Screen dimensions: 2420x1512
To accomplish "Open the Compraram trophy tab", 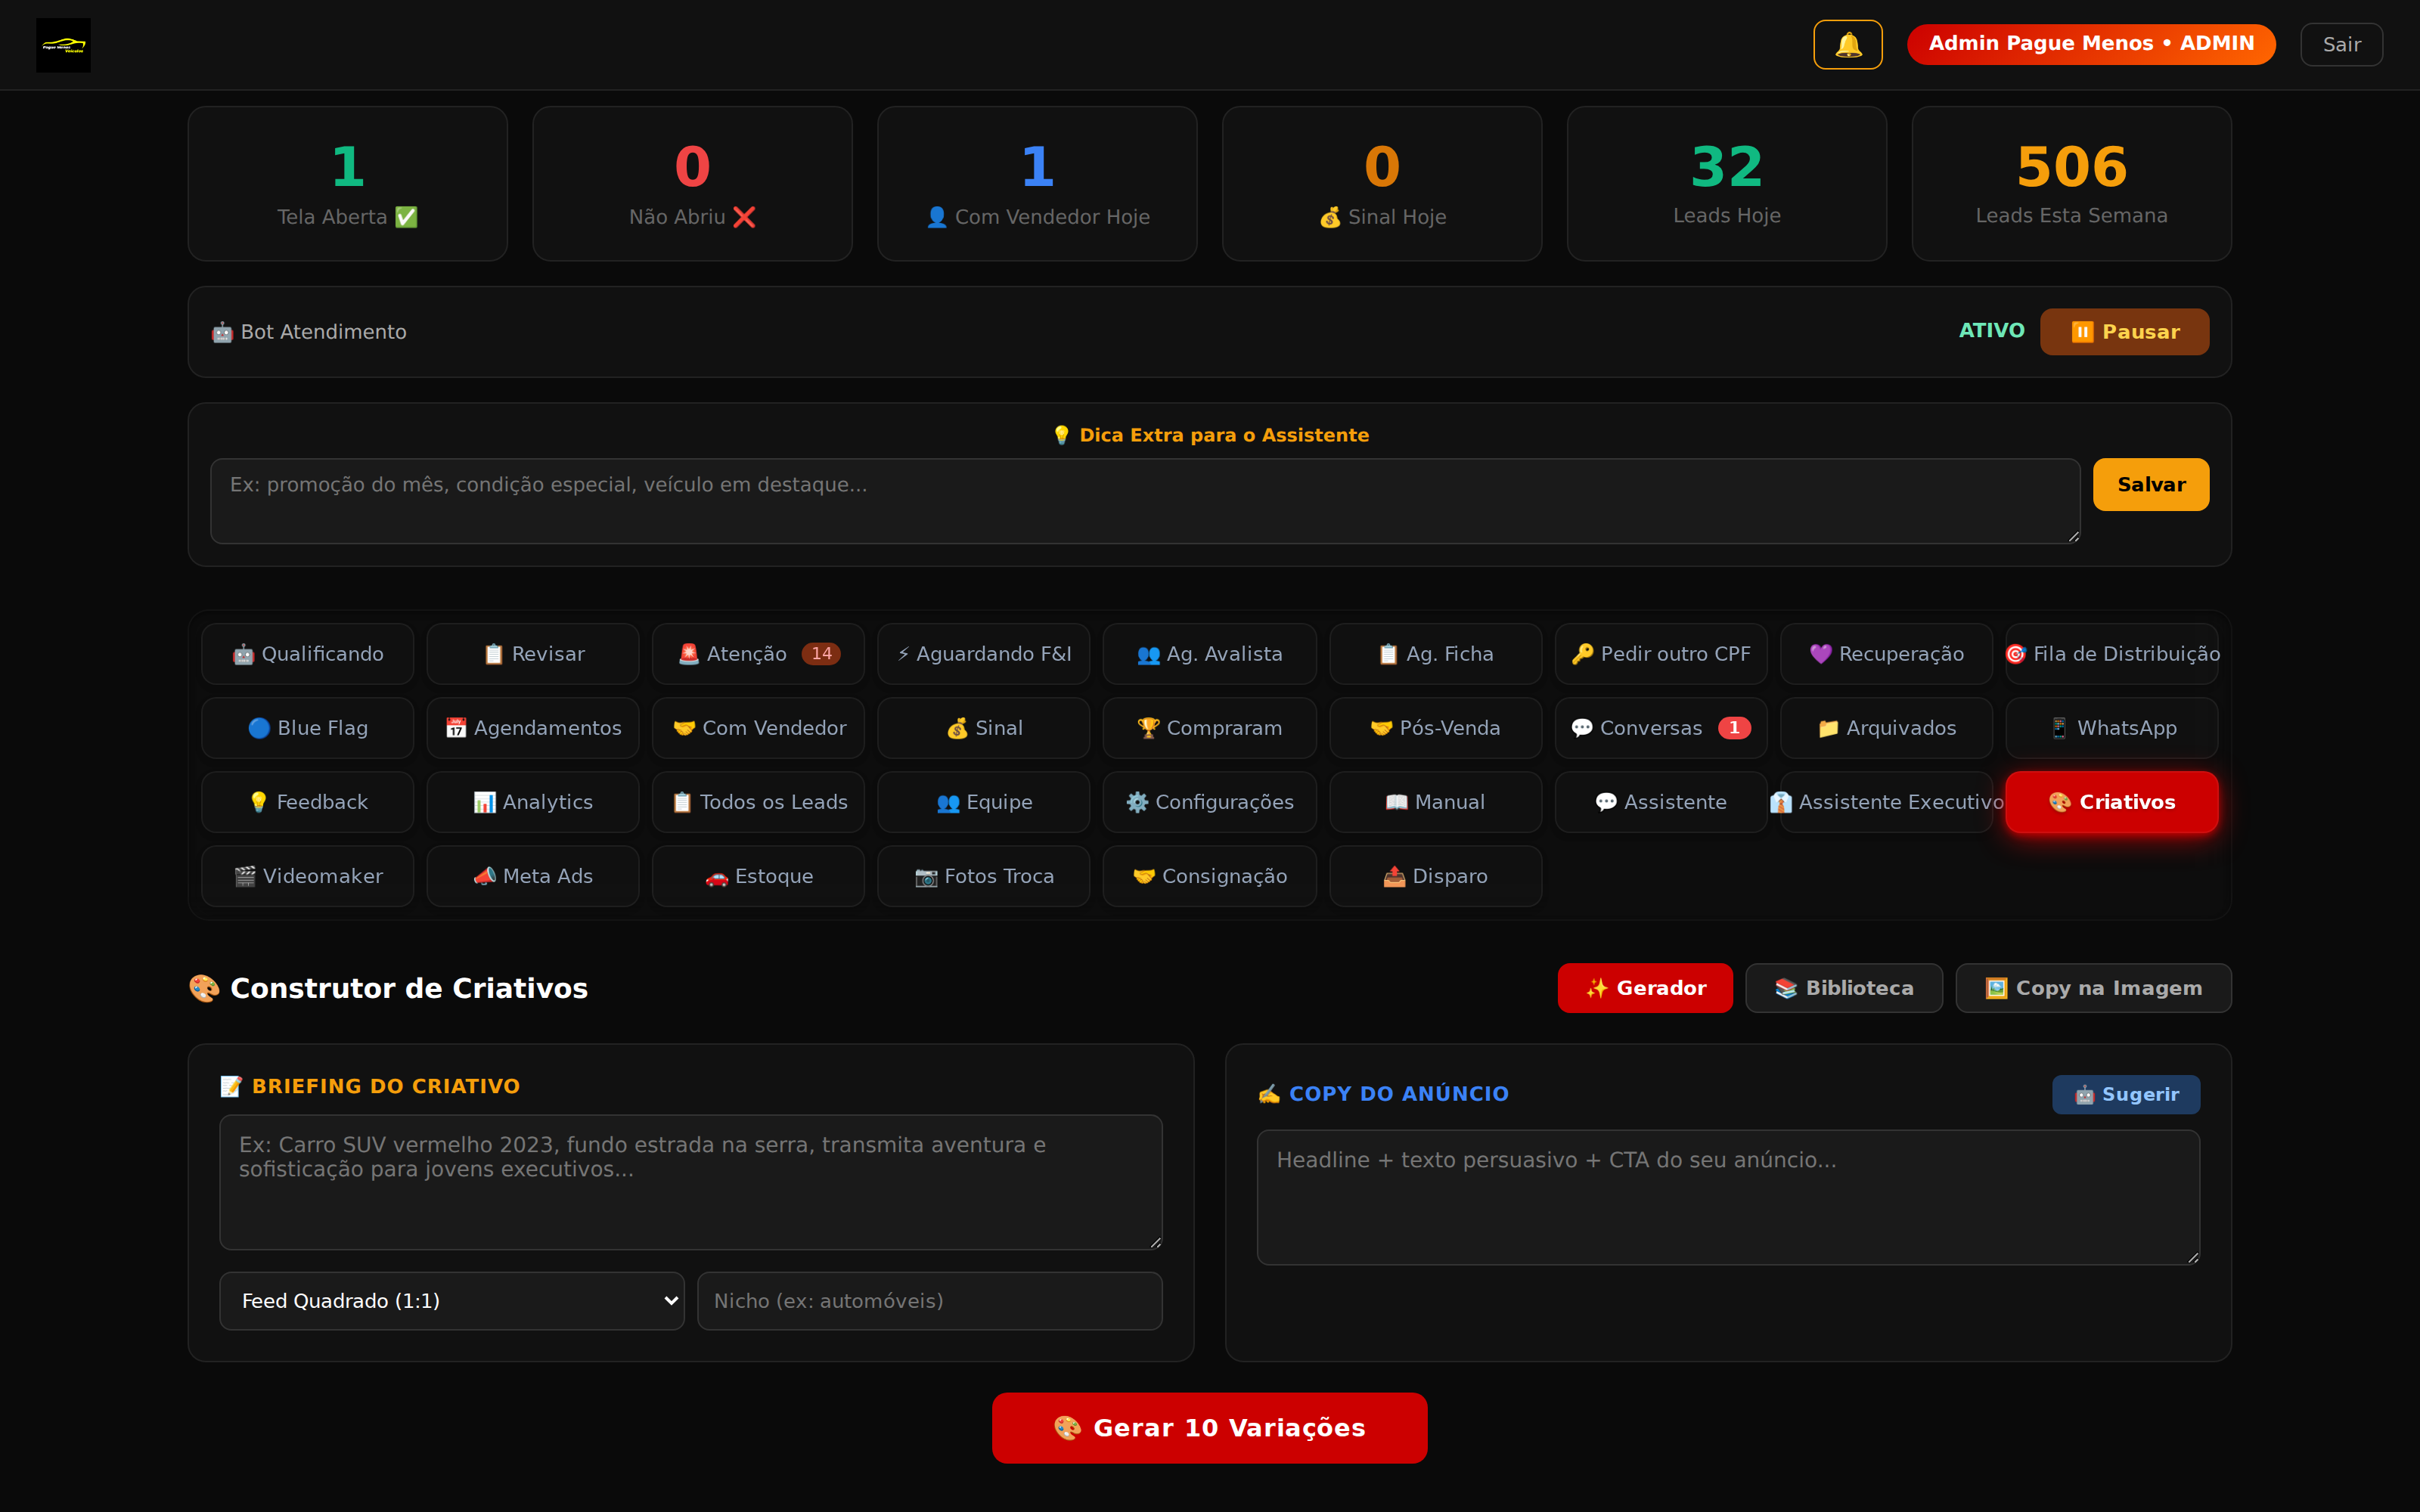I will pyautogui.click(x=1209, y=728).
